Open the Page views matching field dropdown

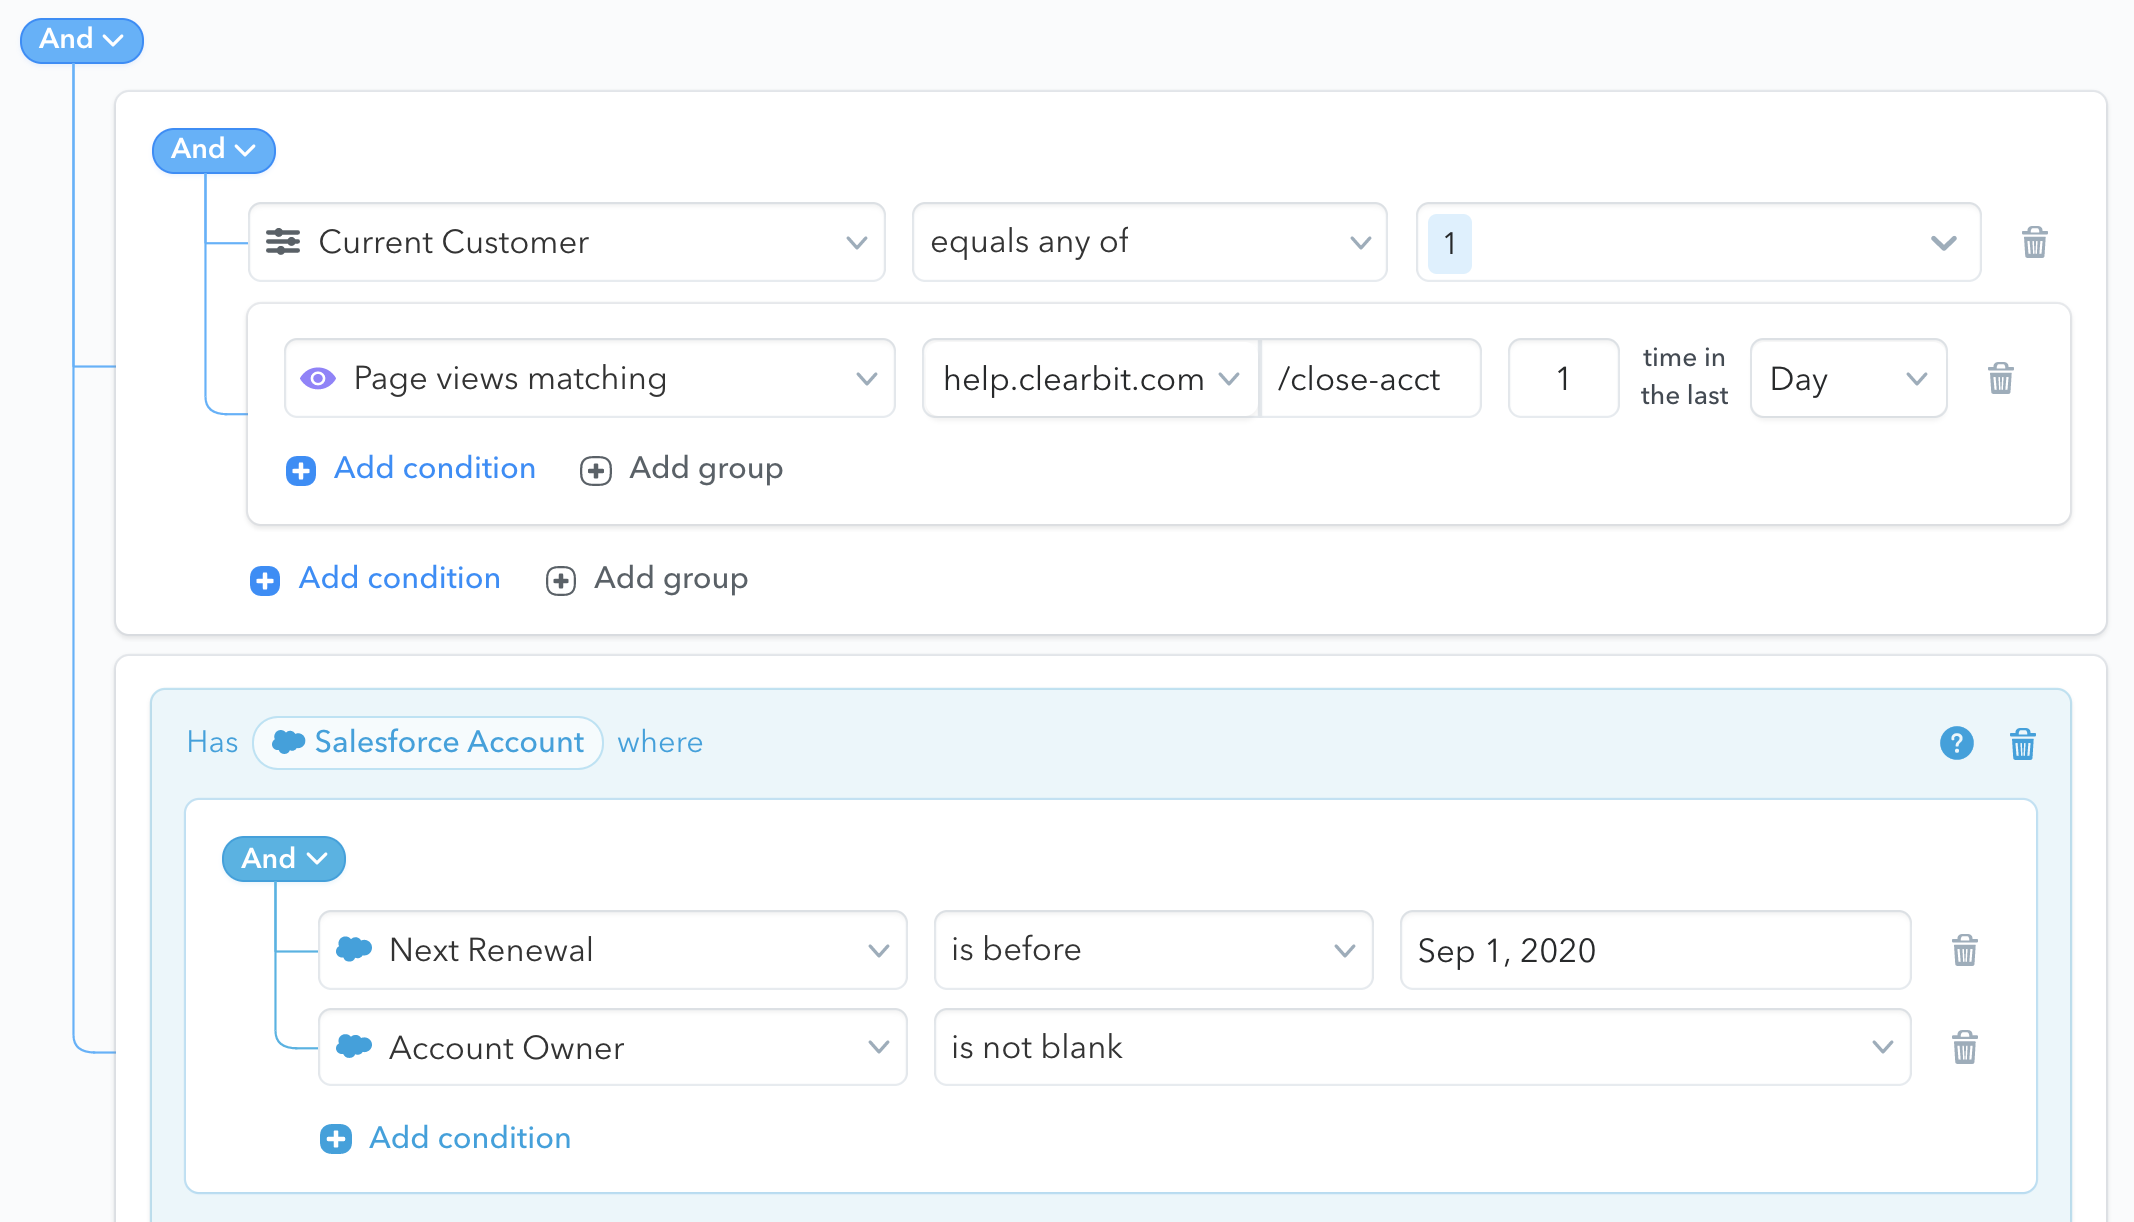(x=865, y=378)
